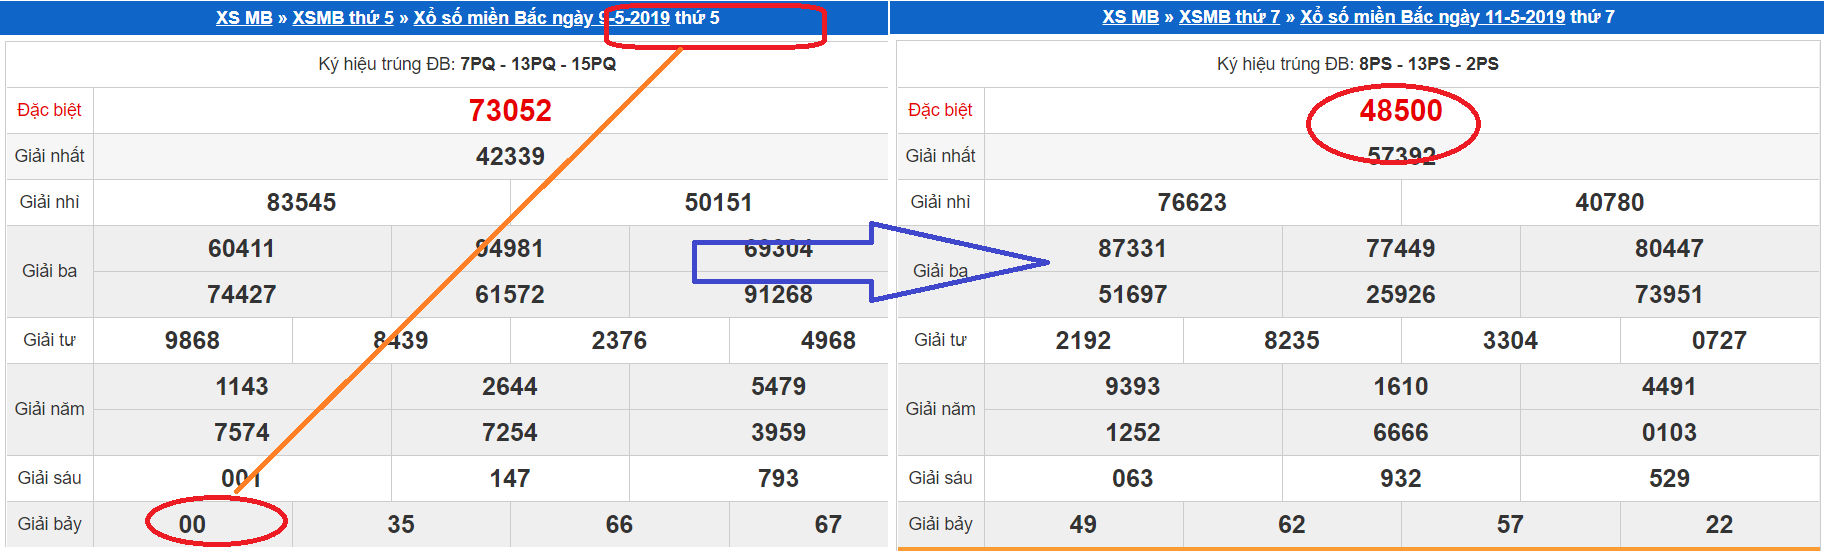Click fourth prize number 0727

(x=1718, y=341)
